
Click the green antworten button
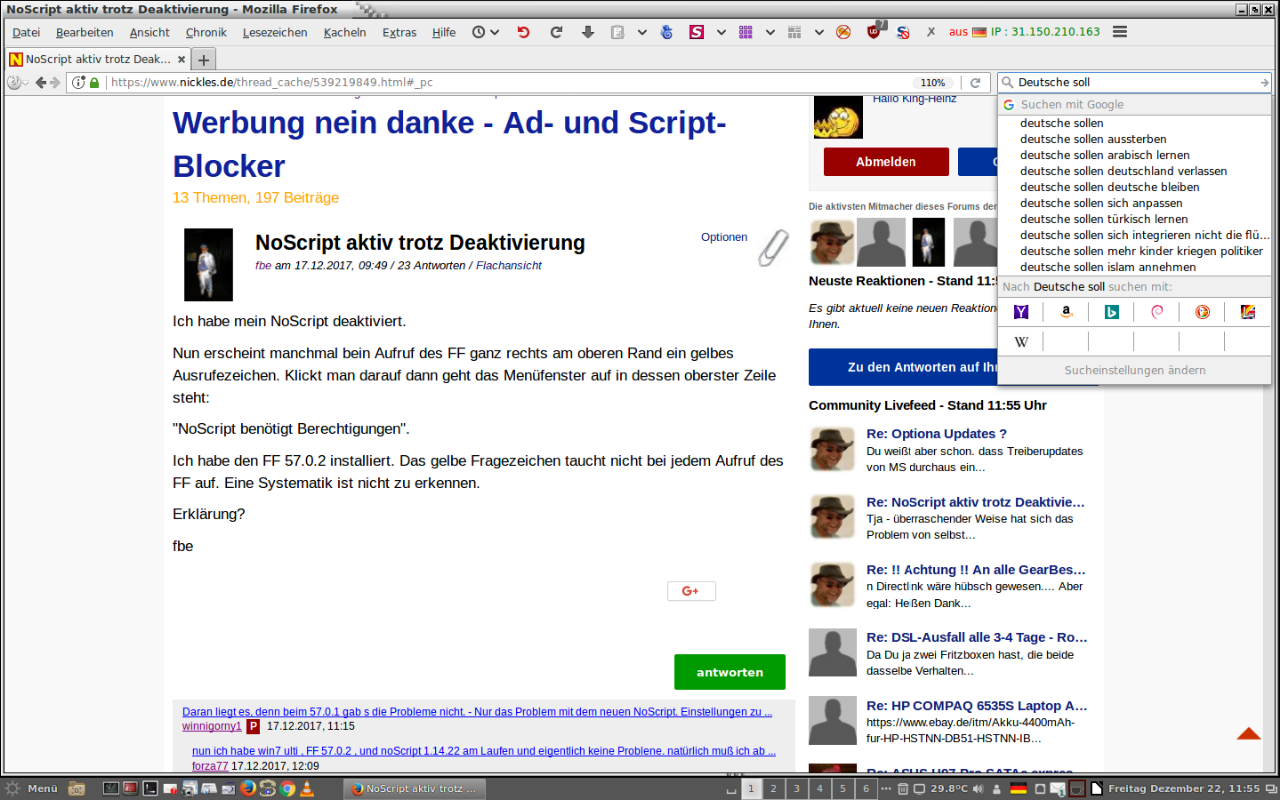pyautogui.click(x=730, y=672)
